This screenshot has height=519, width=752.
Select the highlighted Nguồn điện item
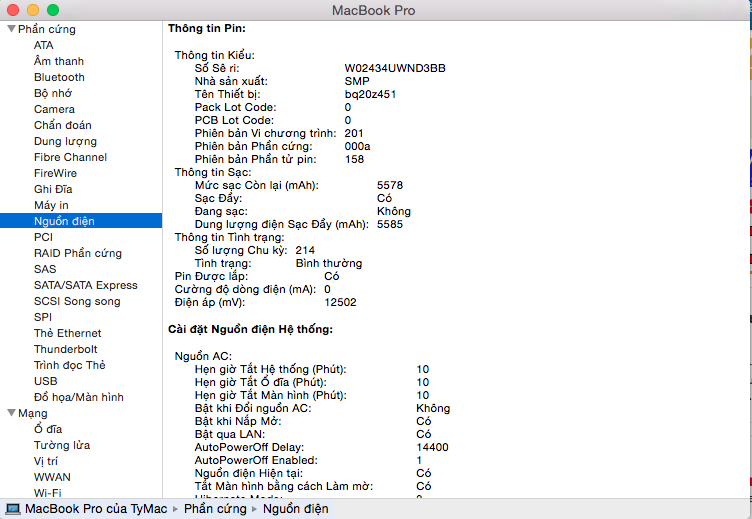pos(81,221)
